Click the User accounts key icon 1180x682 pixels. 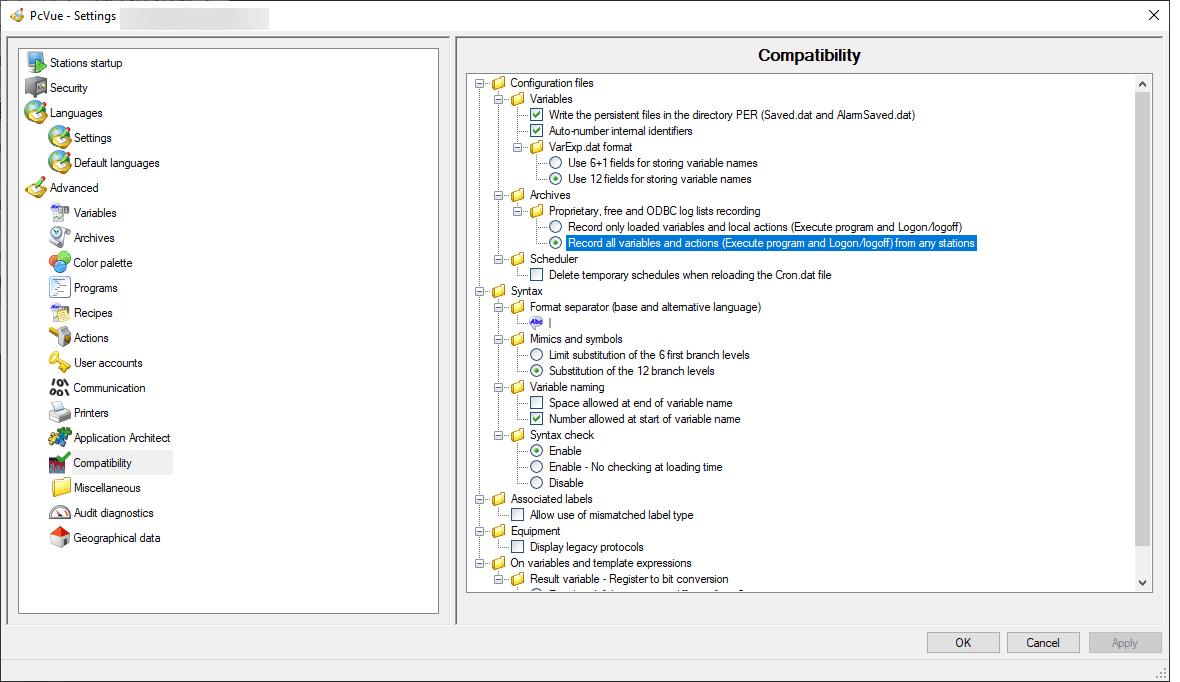(x=59, y=363)
